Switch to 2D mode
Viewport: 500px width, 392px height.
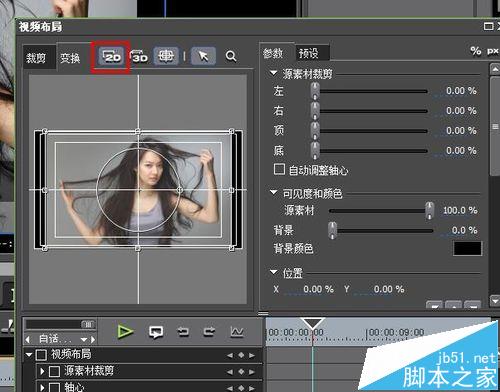(111, 56)
